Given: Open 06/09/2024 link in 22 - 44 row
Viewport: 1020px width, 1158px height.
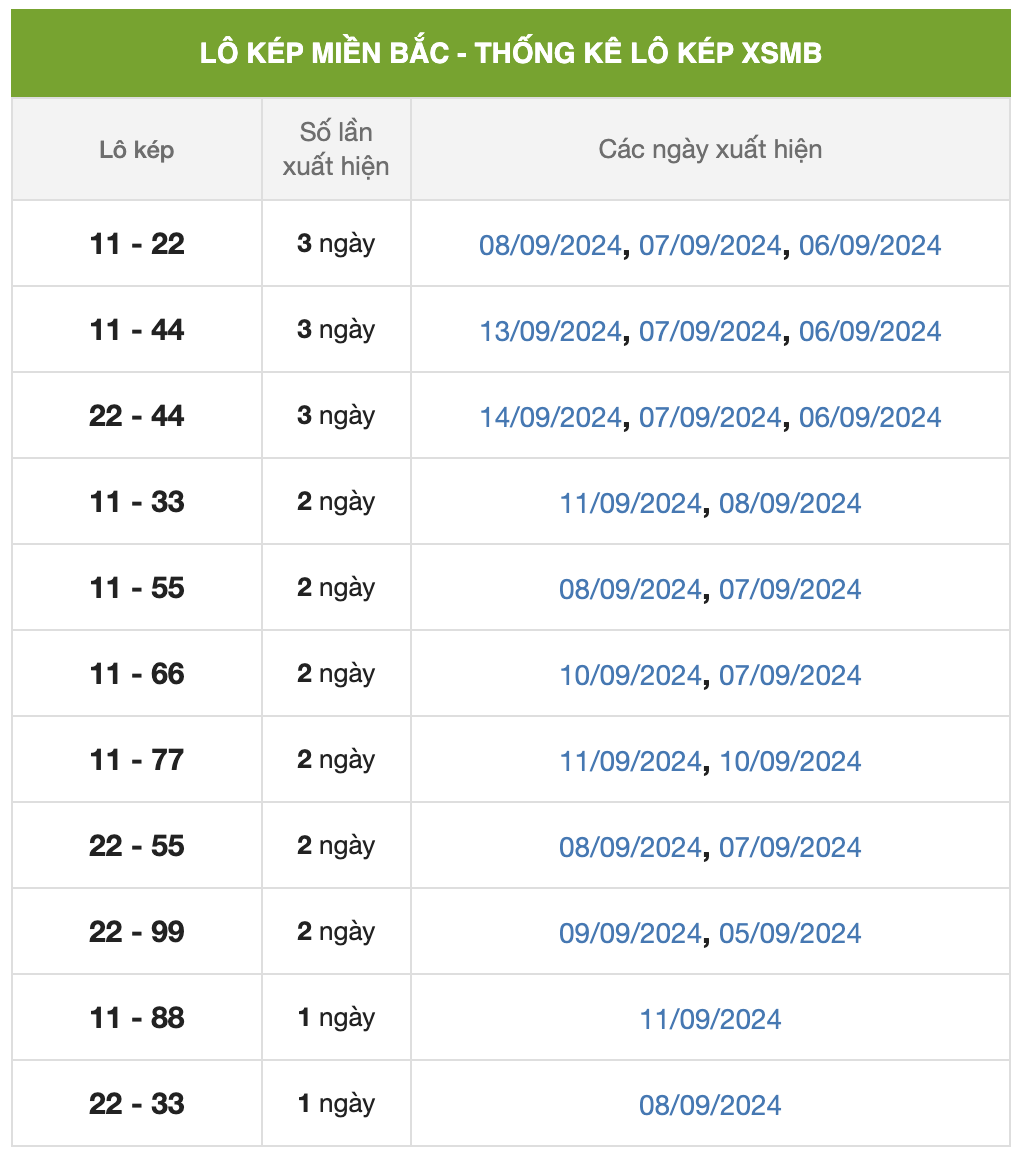Looking at the screenshot, I should [x=870, y=417].
